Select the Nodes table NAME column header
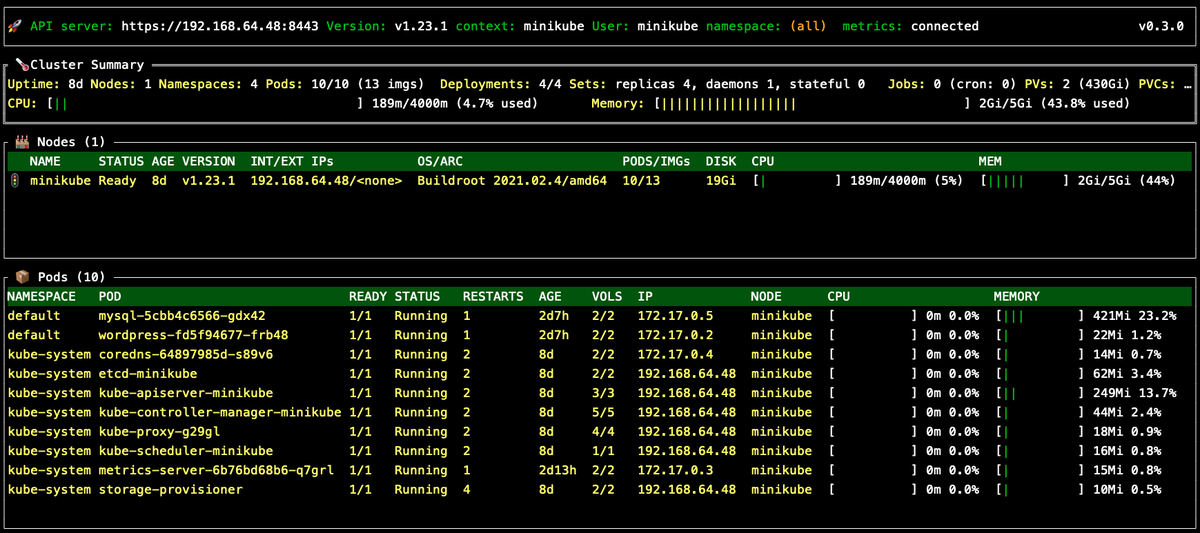This screenshot has width=1200, height=533. click(x=45, y=161)
